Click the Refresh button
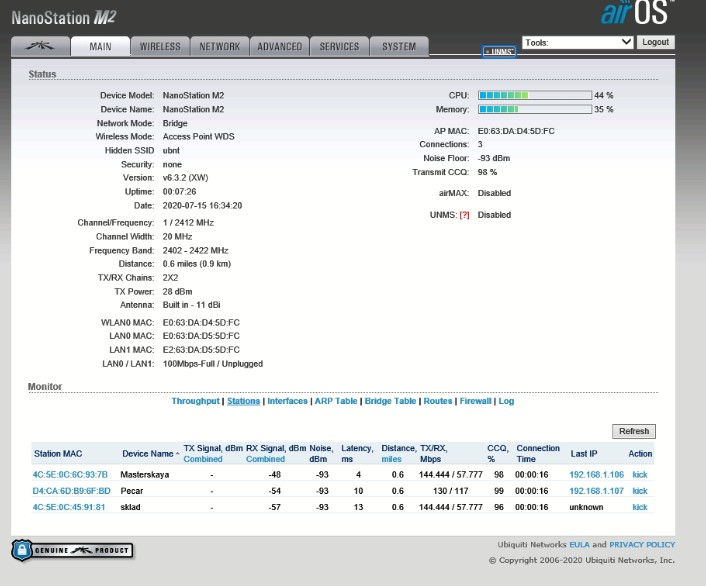The width and height of the screenshot is (706, 586). click(634, 431)
